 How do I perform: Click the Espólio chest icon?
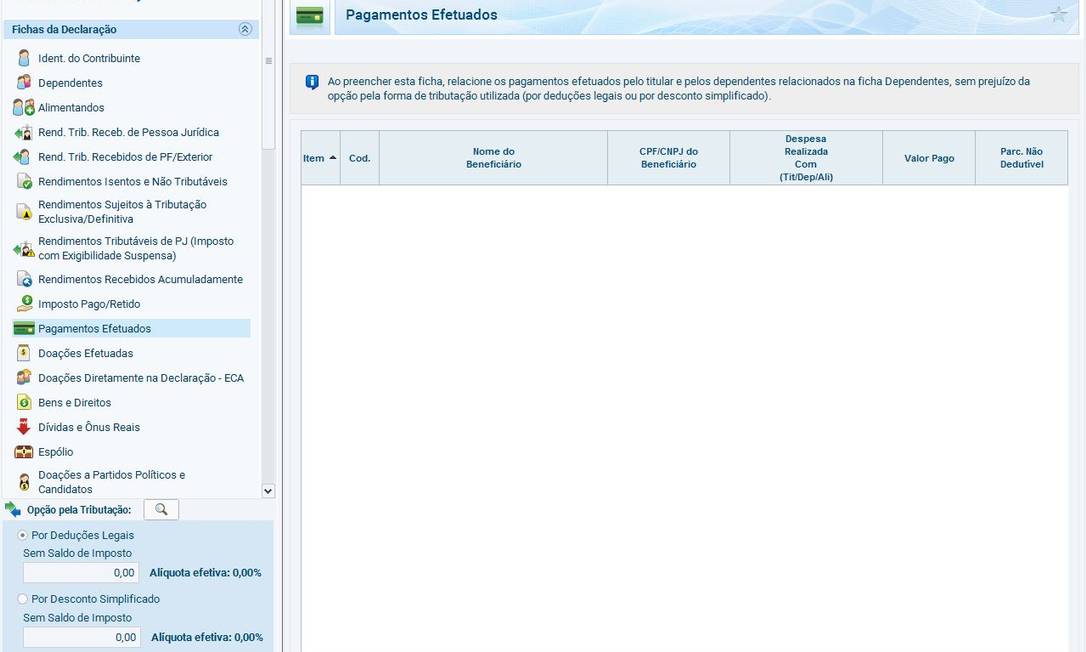pyautogui.click(x=24, y=452)
